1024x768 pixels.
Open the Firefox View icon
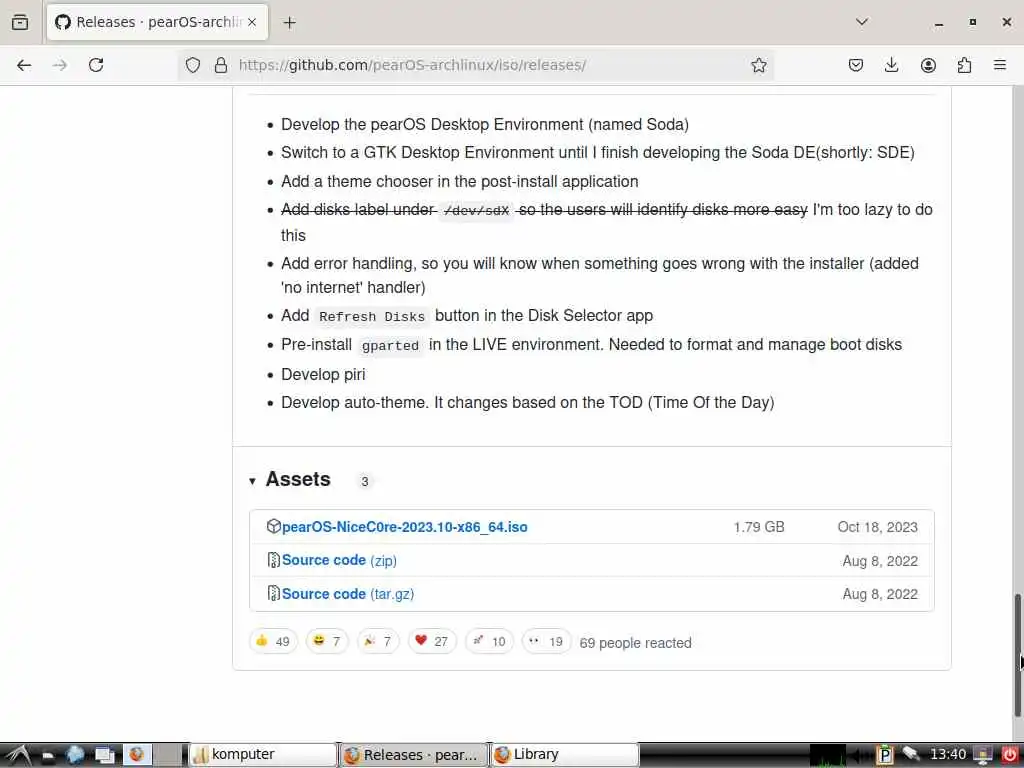click(20, 22)
